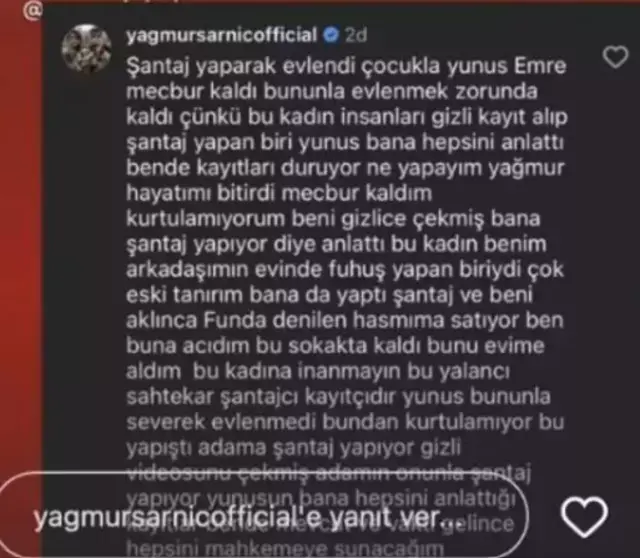640x558 pixels.
Task: Open the yagmursarnicofficial profile avatar
Action: tap(87, 48)
